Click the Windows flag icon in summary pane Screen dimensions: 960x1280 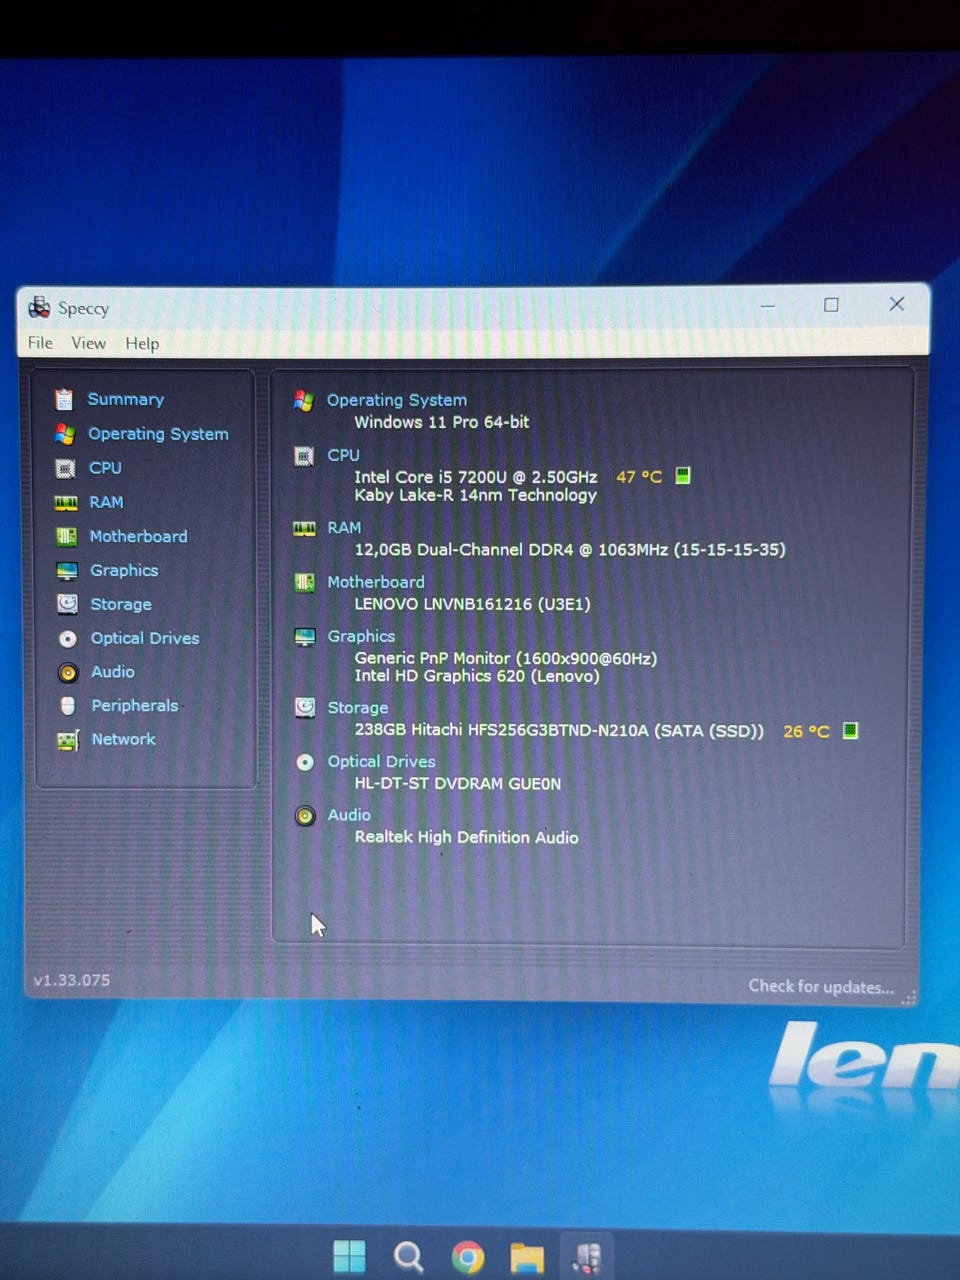coord(304,401)
